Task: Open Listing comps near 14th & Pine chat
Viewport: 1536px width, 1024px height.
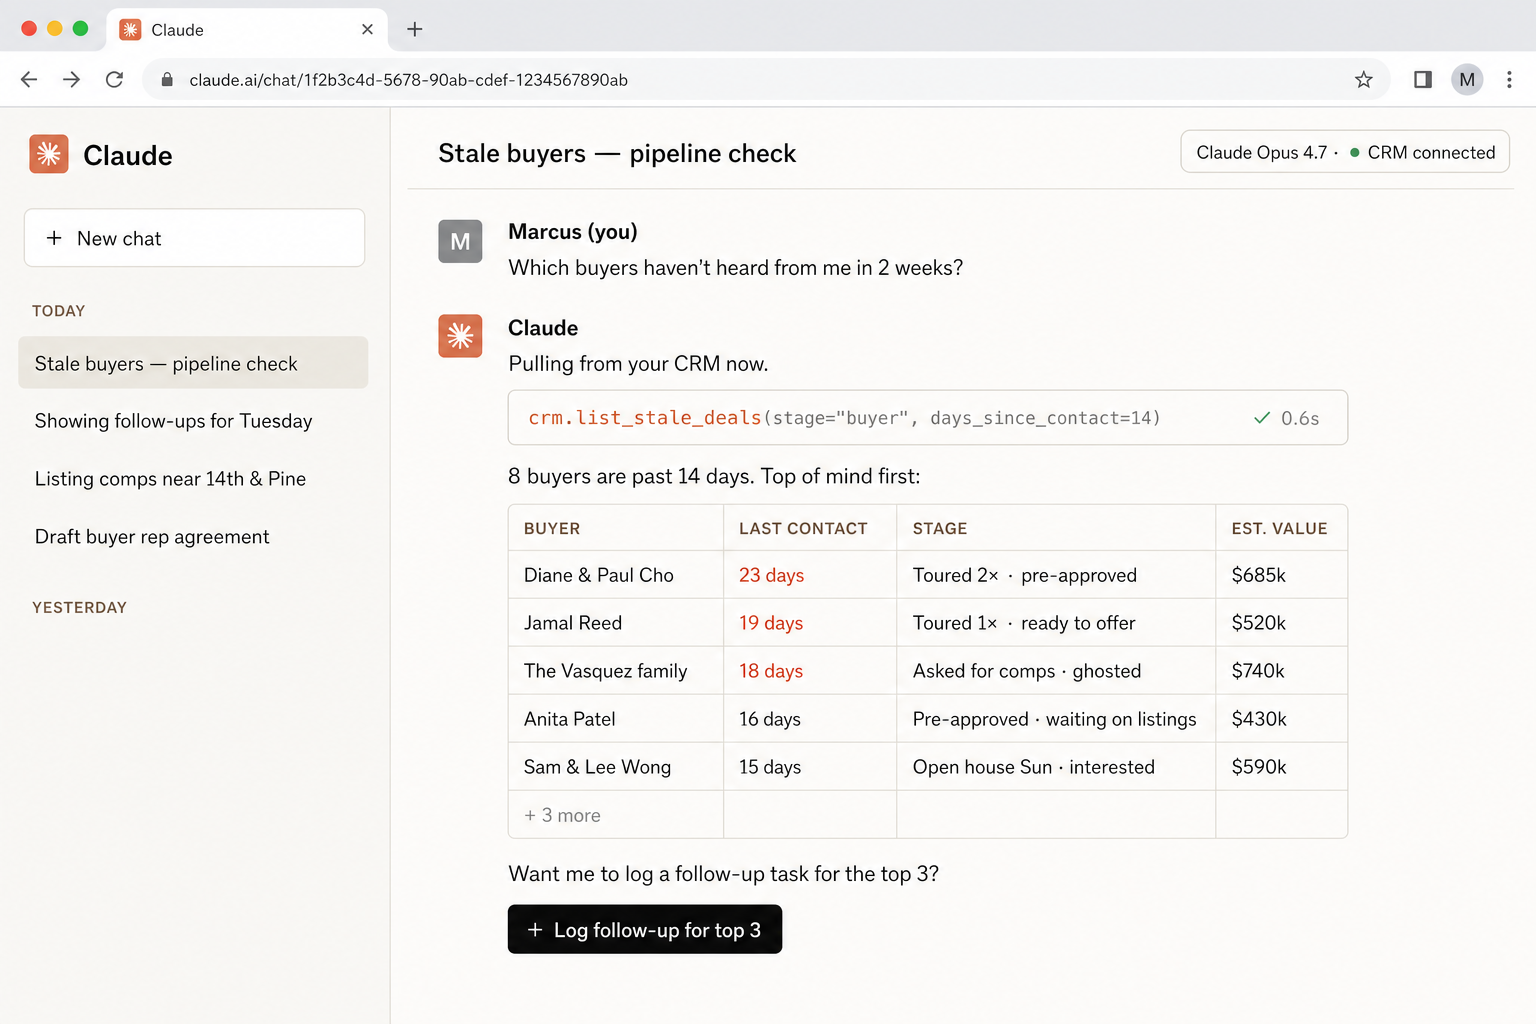Action: pos(170,479)
